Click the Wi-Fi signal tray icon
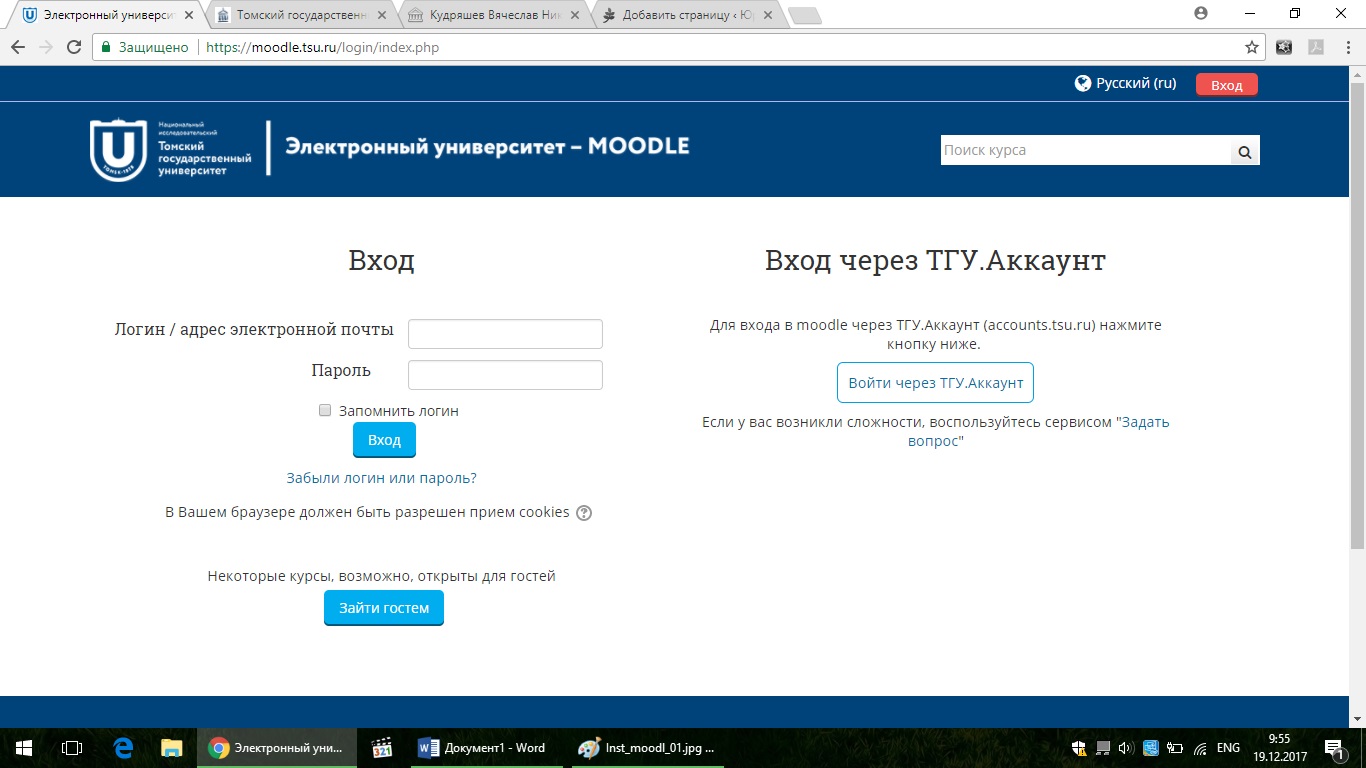Screen dimensions: 1366x768 tap(1199, 747)
